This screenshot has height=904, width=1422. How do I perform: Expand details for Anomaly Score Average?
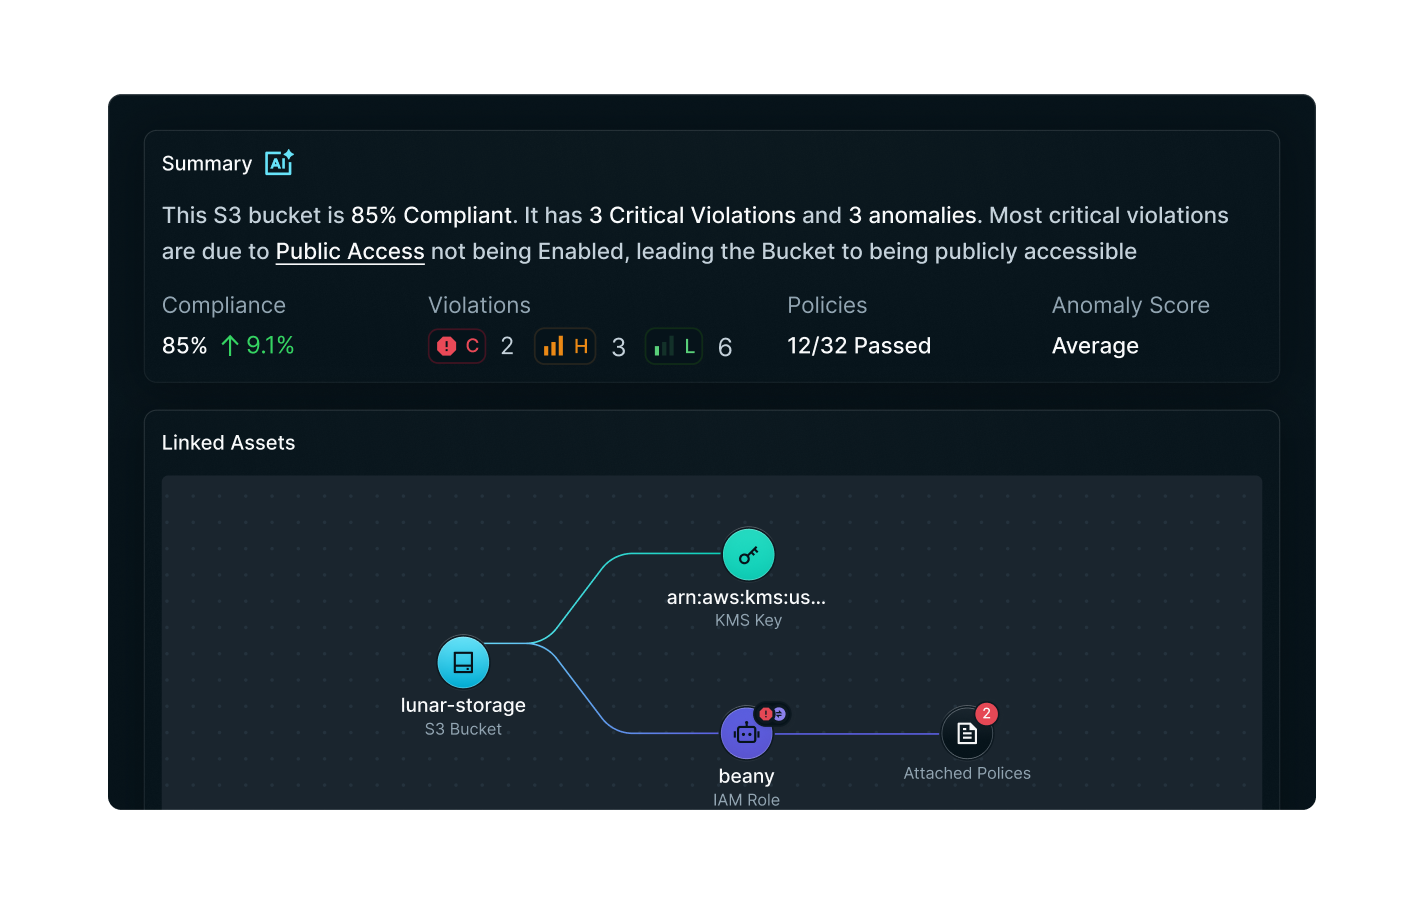(x=1094, y=345)
